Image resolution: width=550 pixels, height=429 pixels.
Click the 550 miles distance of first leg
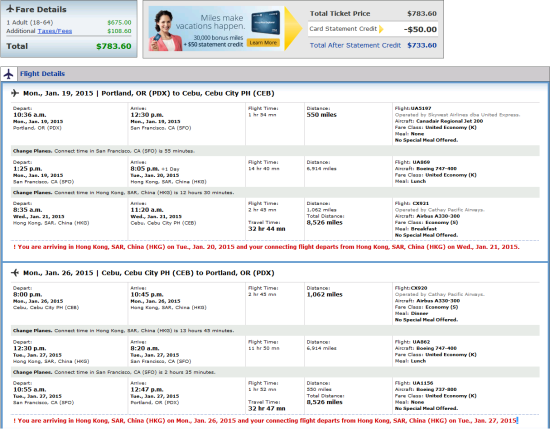(x=322, y=115)
